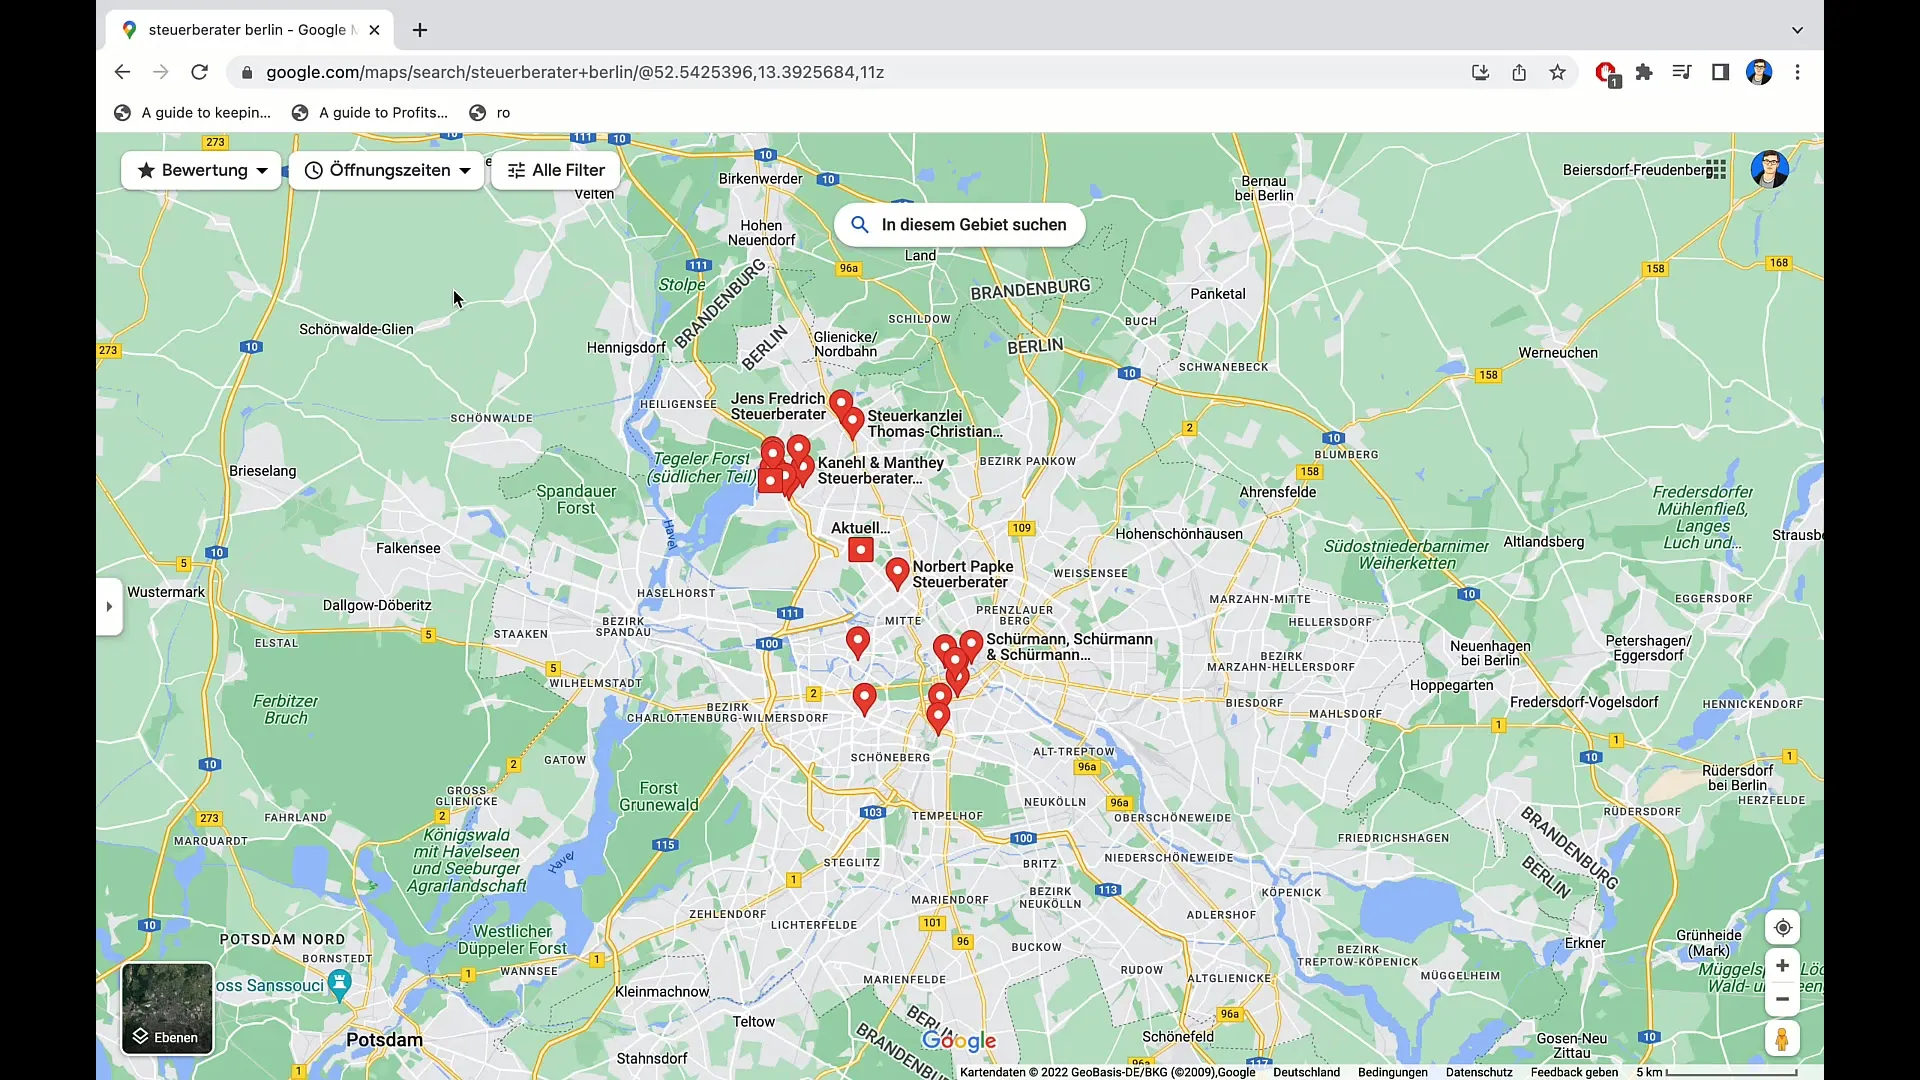The width and height of the screenshot is (1920, 1080).
Task: Open the Datenschutz privacy link
Action: (1479, 1072)
